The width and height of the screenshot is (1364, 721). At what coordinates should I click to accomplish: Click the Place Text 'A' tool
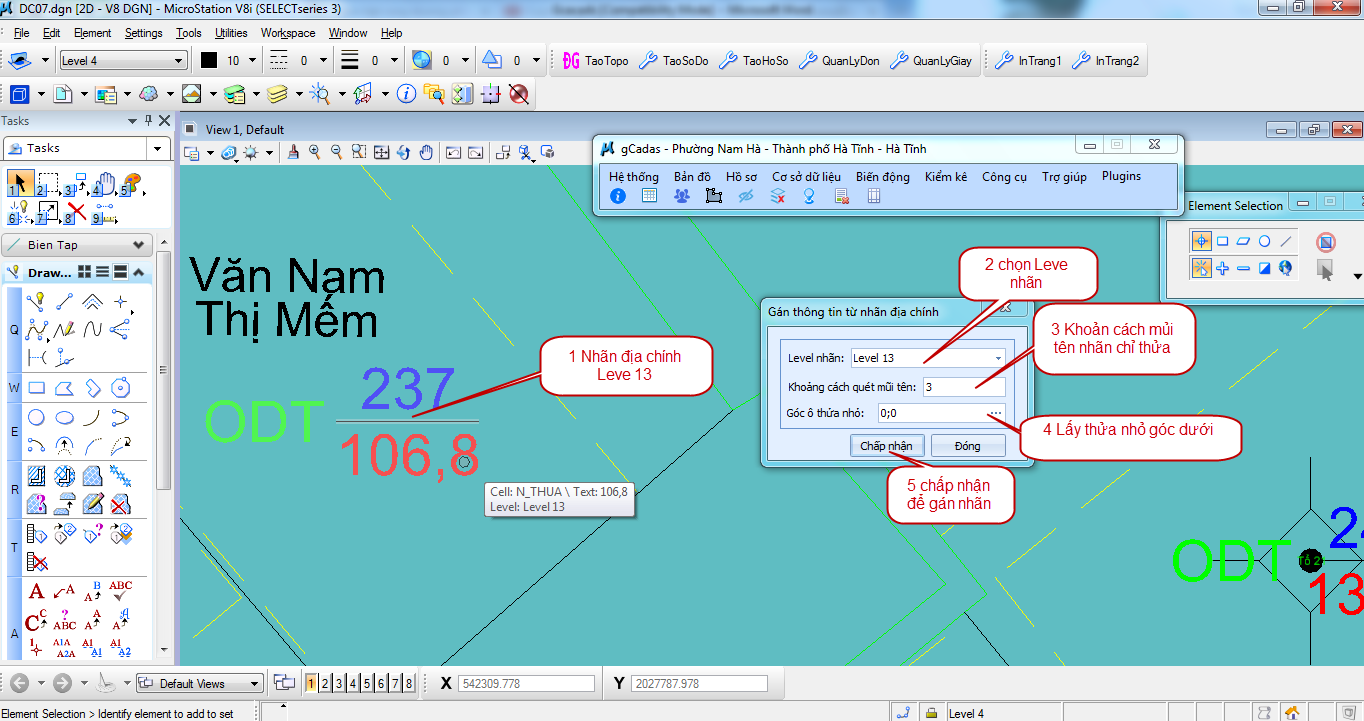[36, 592]
